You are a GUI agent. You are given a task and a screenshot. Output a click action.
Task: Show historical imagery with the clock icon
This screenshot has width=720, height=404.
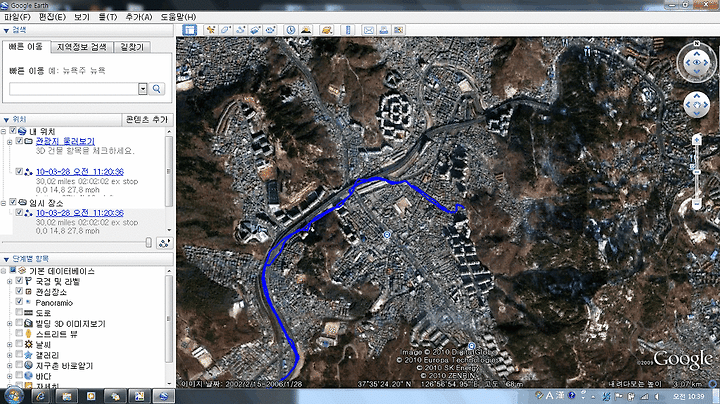[x=291, y=30]
